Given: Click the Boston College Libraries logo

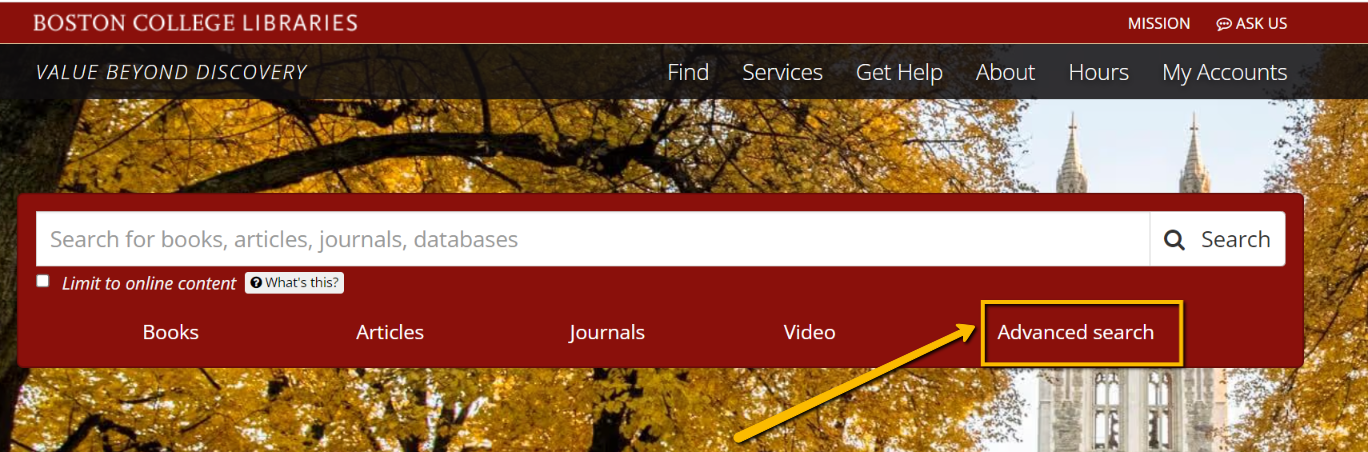Looking at the screenshot, I should 195,22.
